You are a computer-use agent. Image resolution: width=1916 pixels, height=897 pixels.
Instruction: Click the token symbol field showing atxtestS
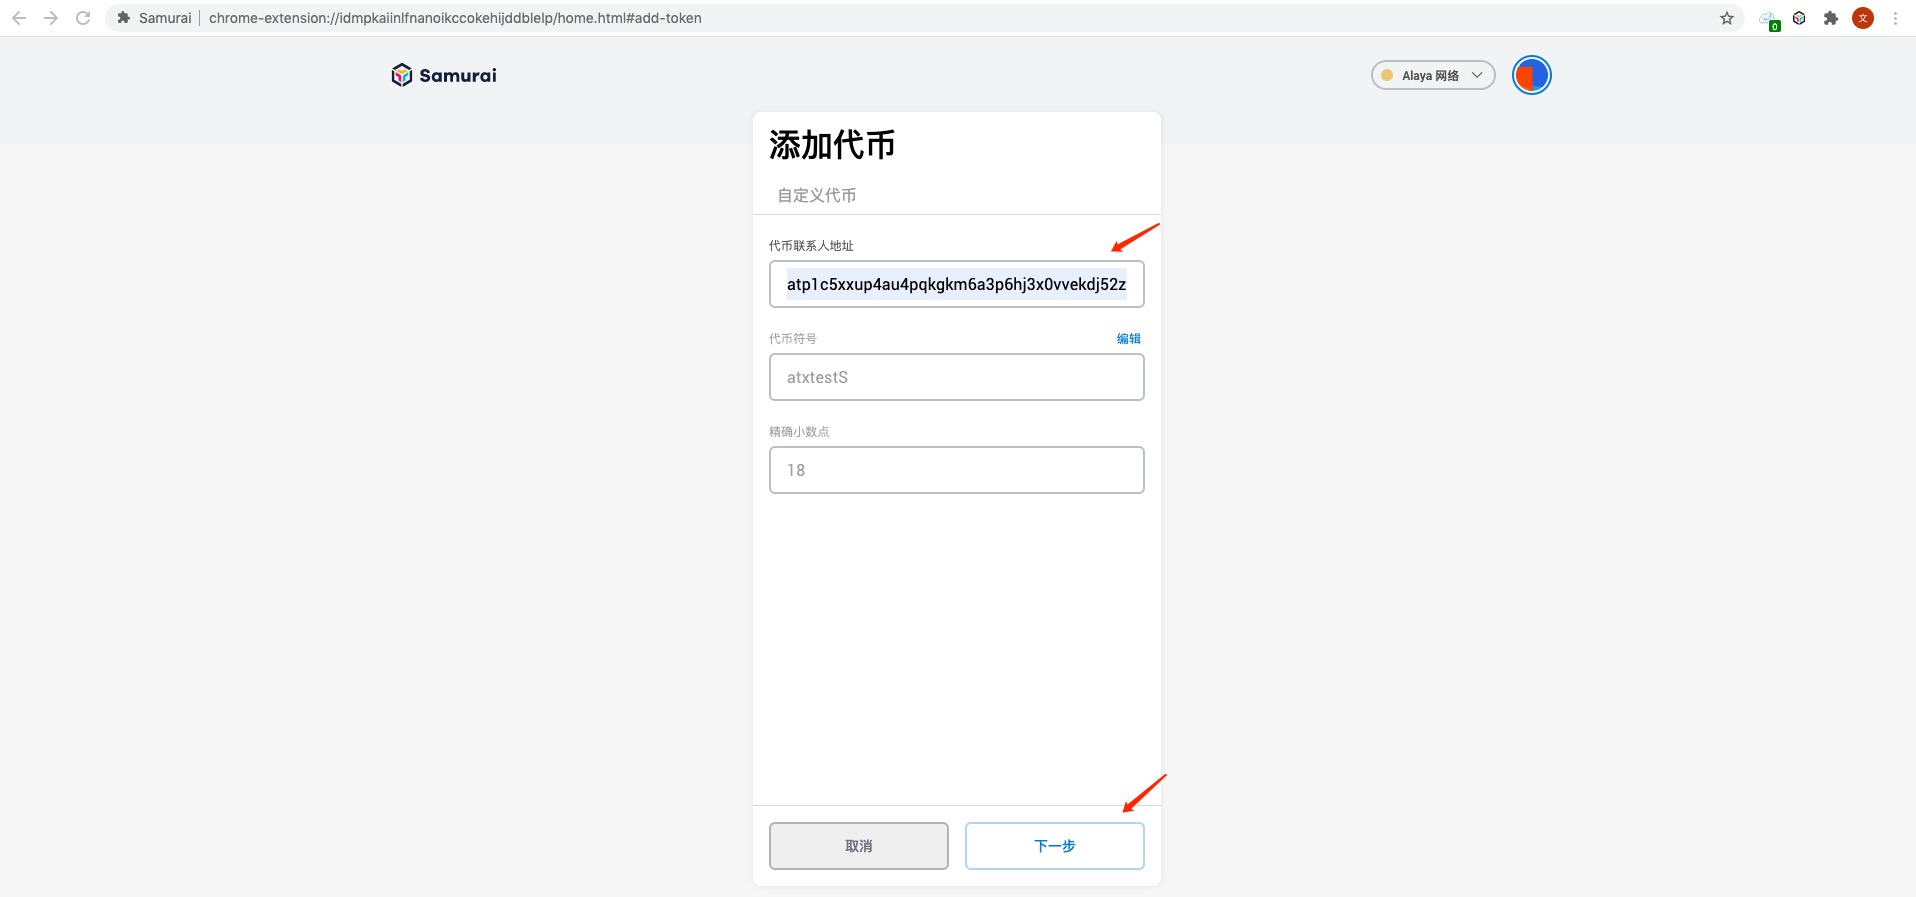pyautogui.click(x=956, y=377)
